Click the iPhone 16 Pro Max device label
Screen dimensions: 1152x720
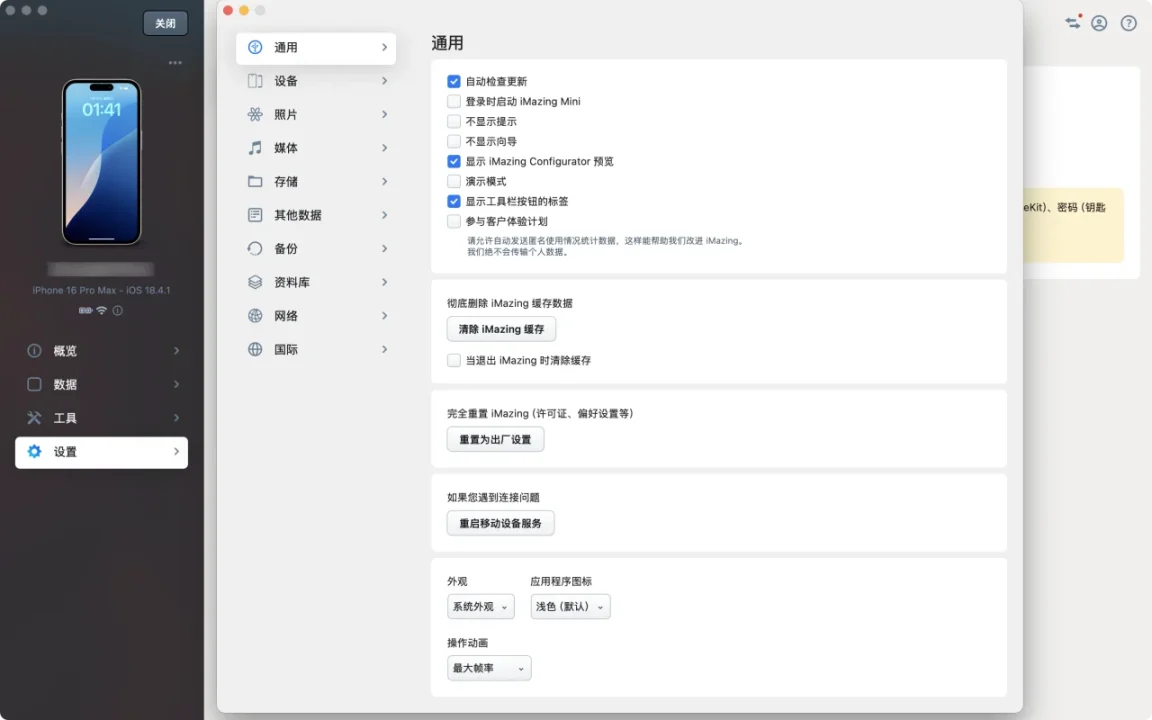point(101,290)
